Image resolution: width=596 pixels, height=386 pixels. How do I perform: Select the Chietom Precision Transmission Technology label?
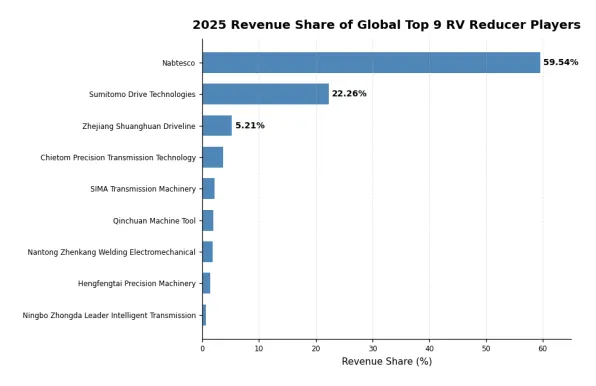click(118, 158)
